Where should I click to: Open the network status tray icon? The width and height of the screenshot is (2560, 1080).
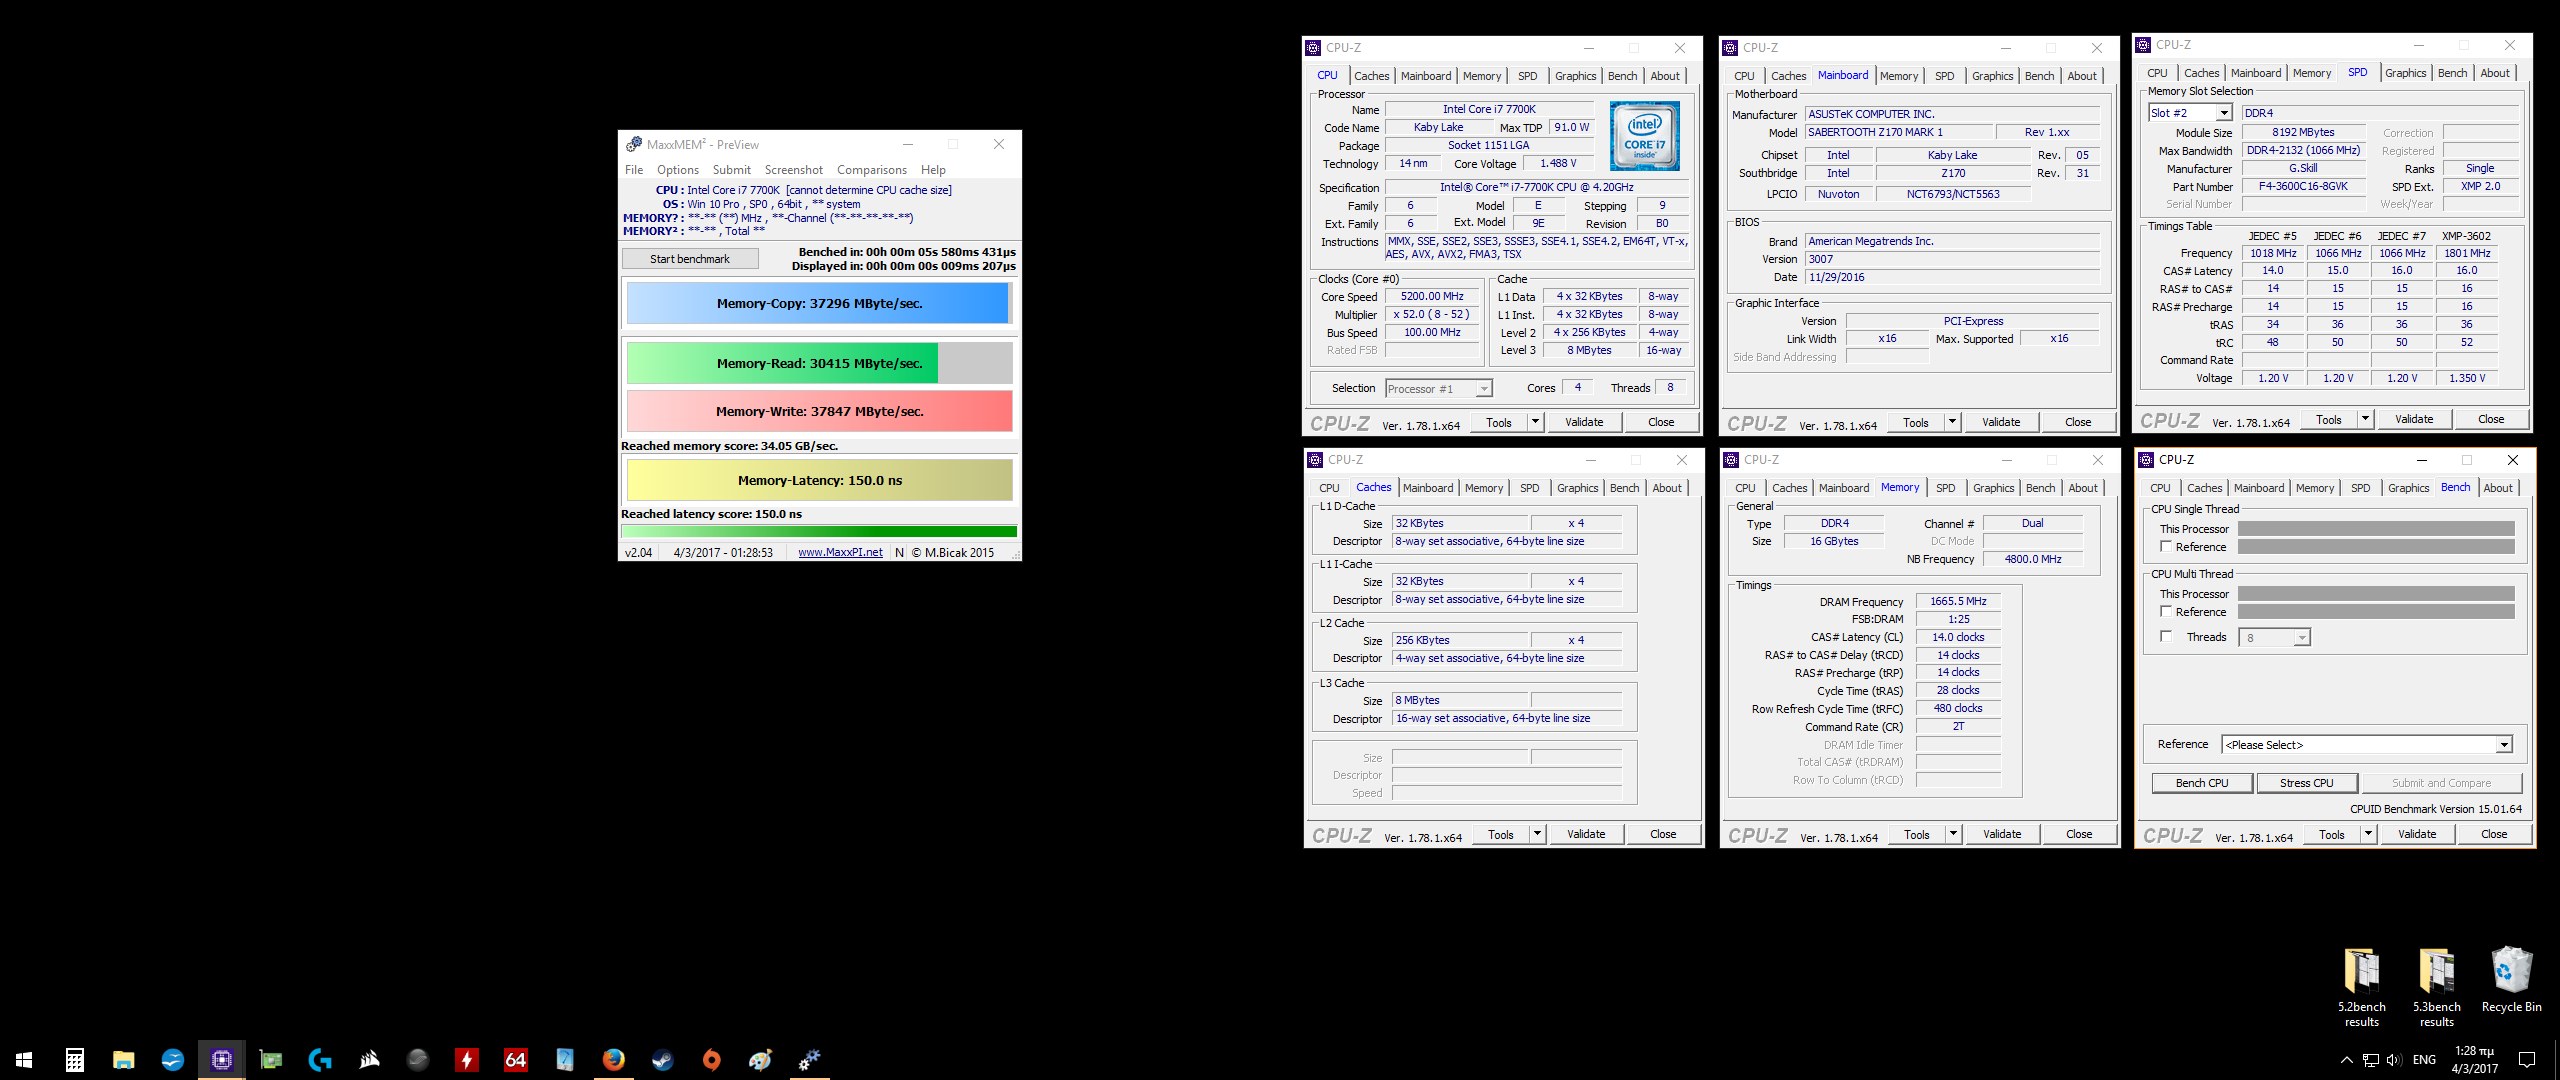coord(2371,1060)
